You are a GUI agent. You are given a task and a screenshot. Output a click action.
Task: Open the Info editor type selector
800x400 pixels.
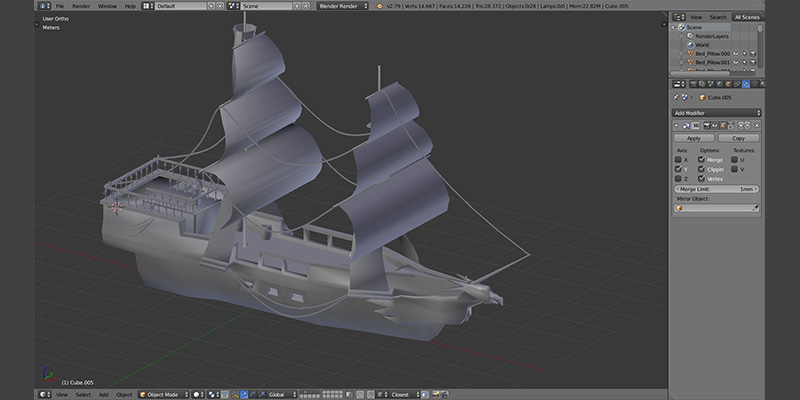point(44,6)
